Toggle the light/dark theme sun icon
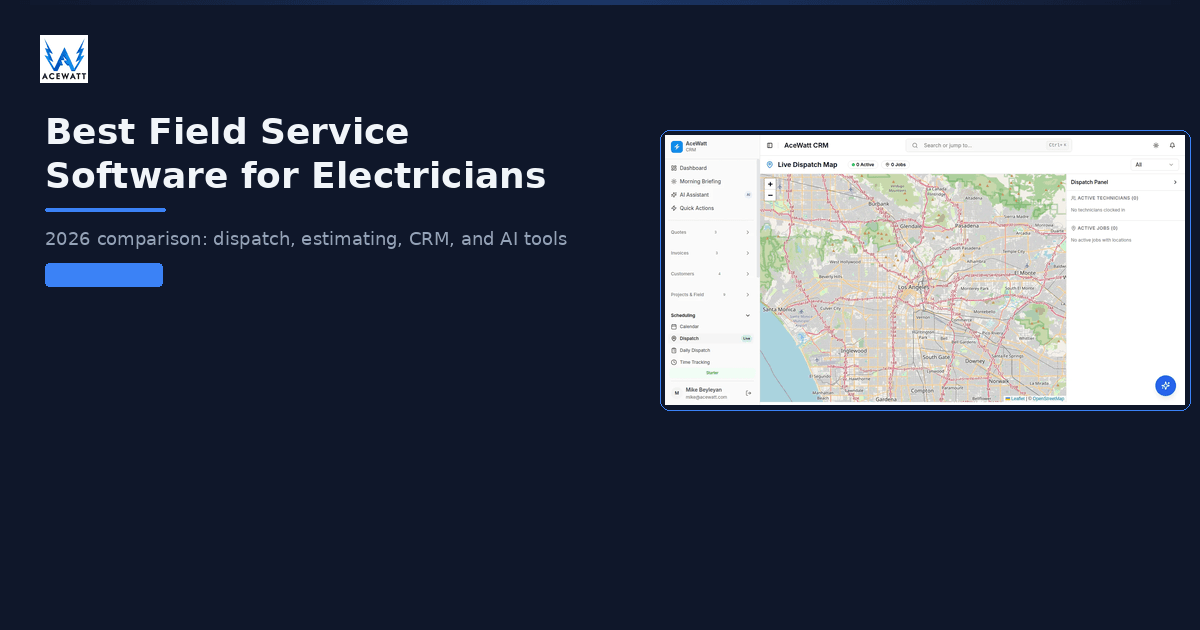This screenshot has width=1200, height=630. (1156, 145)
